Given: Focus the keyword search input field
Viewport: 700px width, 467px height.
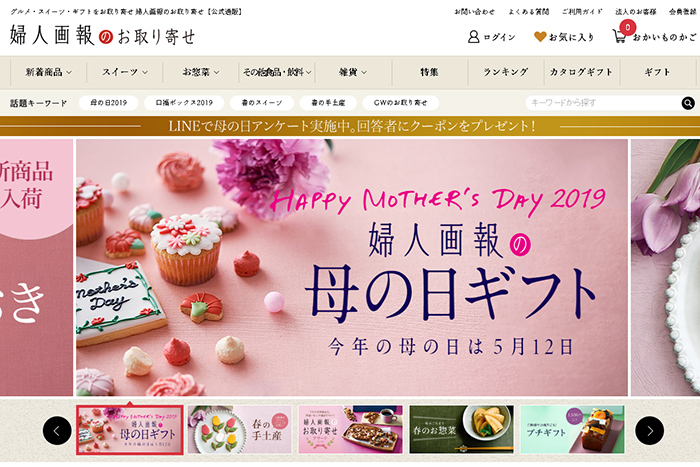Looking at the screenshot, I should [603, 103].
